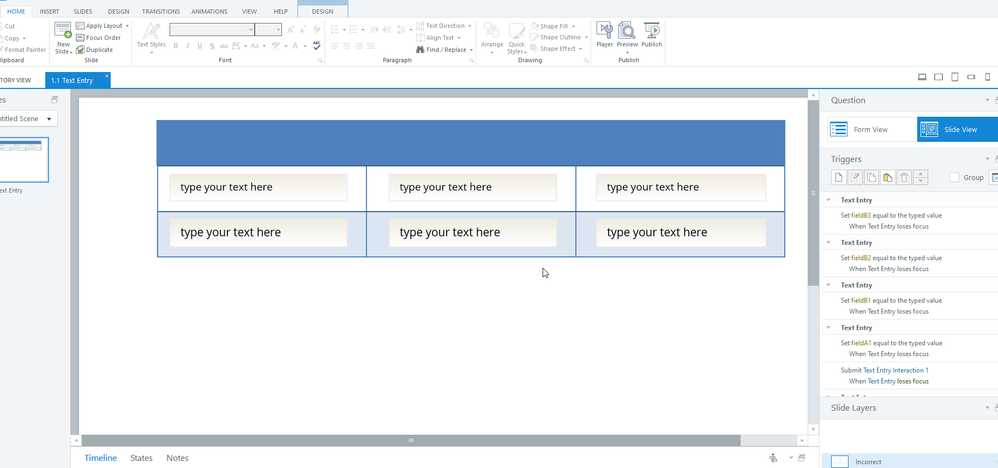The height and width of the screenshot is (468, 998).
Task: Collapse the first Text Entry trigger group
Action: (x=829, y=200)
